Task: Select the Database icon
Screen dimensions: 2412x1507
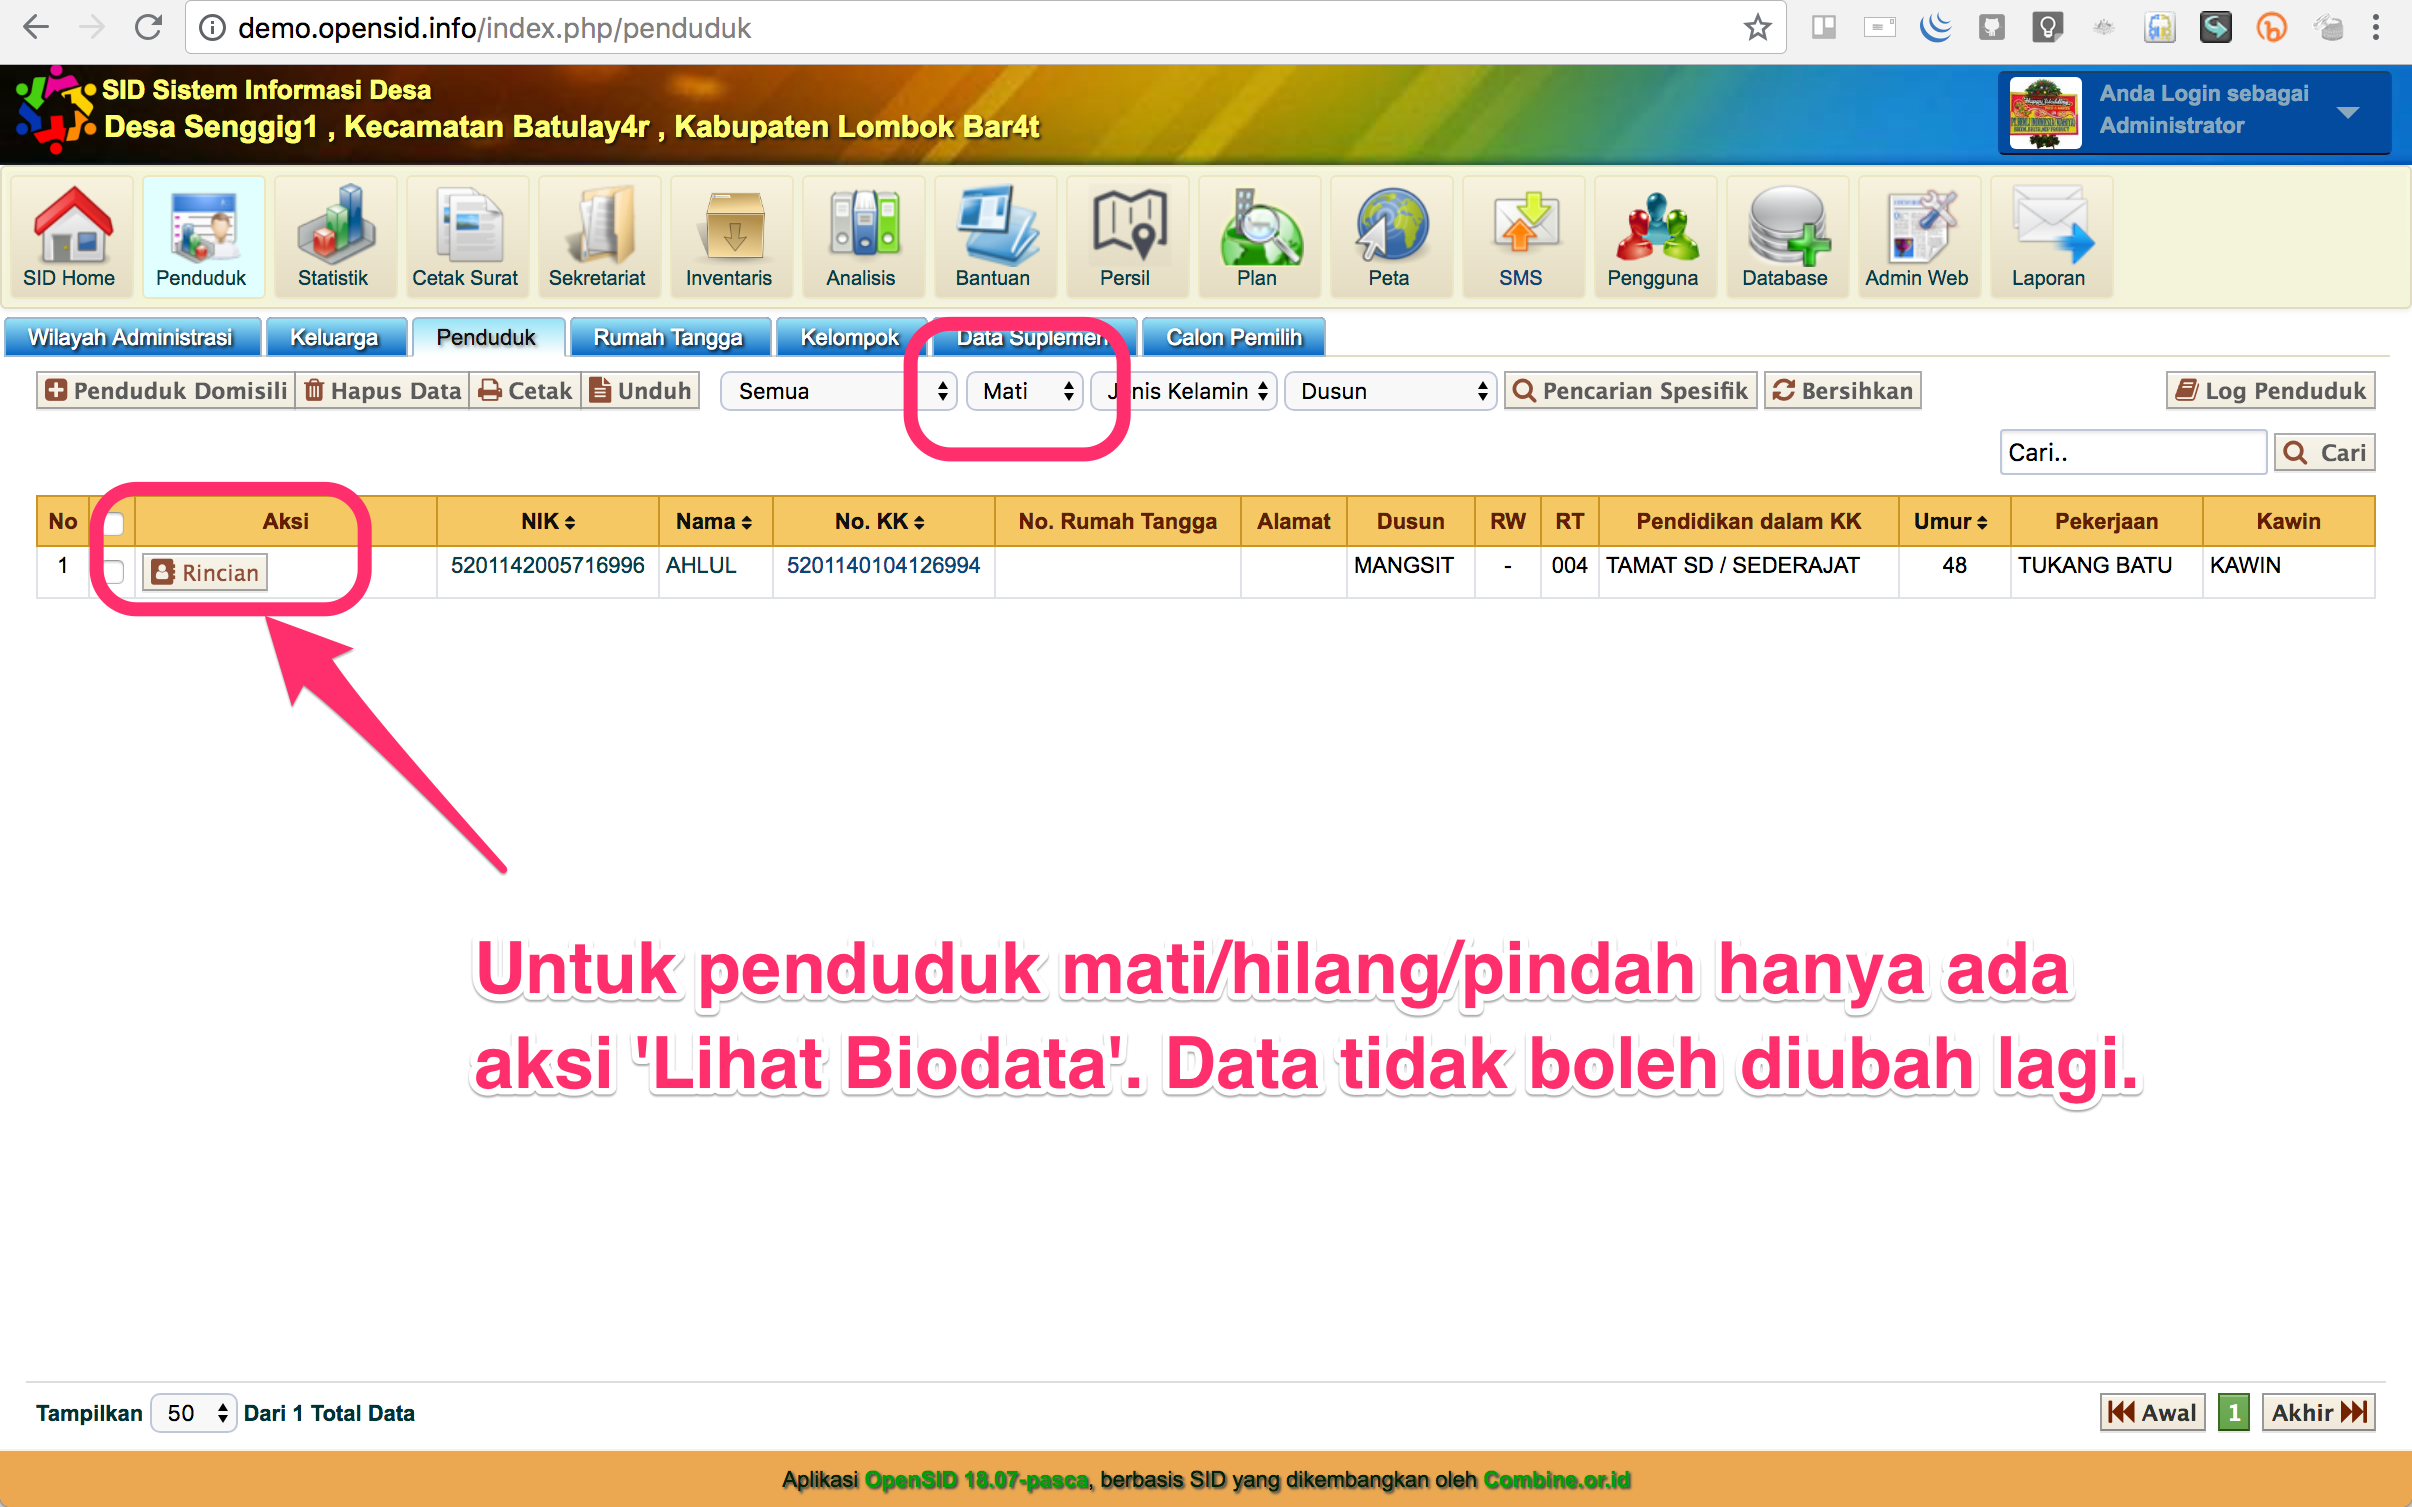Action: [x=1786, y=237]
